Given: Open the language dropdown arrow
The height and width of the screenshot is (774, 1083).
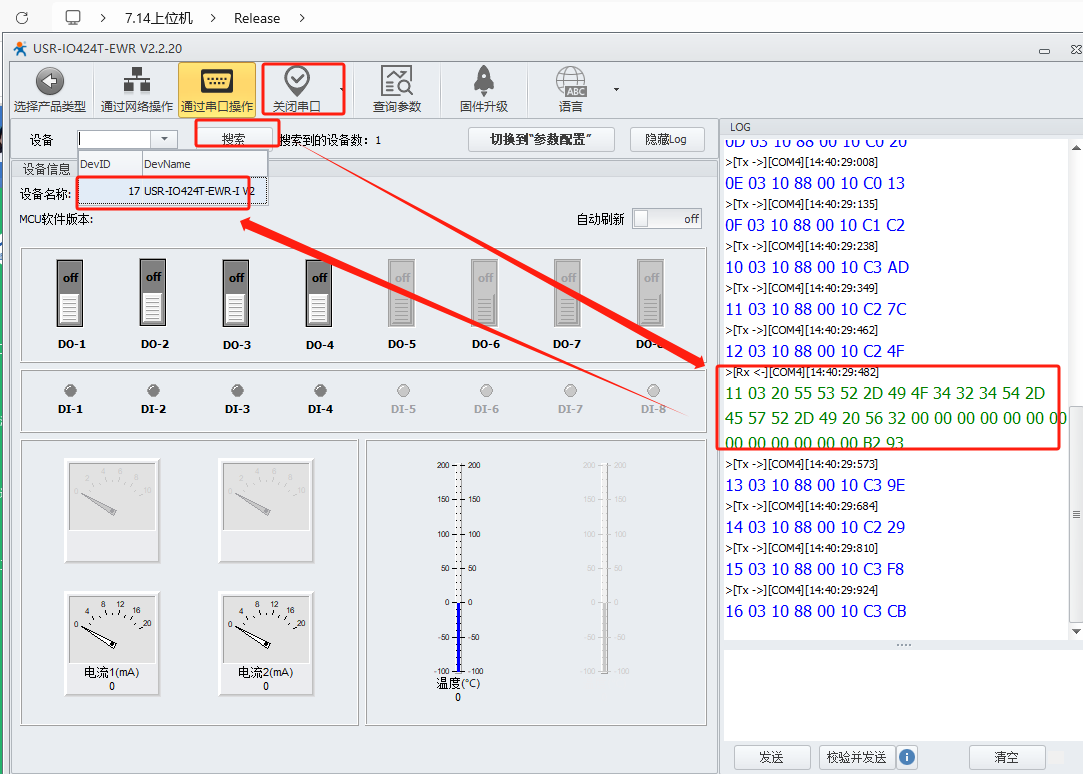Looking at the screenshot, I should [616, 89].
